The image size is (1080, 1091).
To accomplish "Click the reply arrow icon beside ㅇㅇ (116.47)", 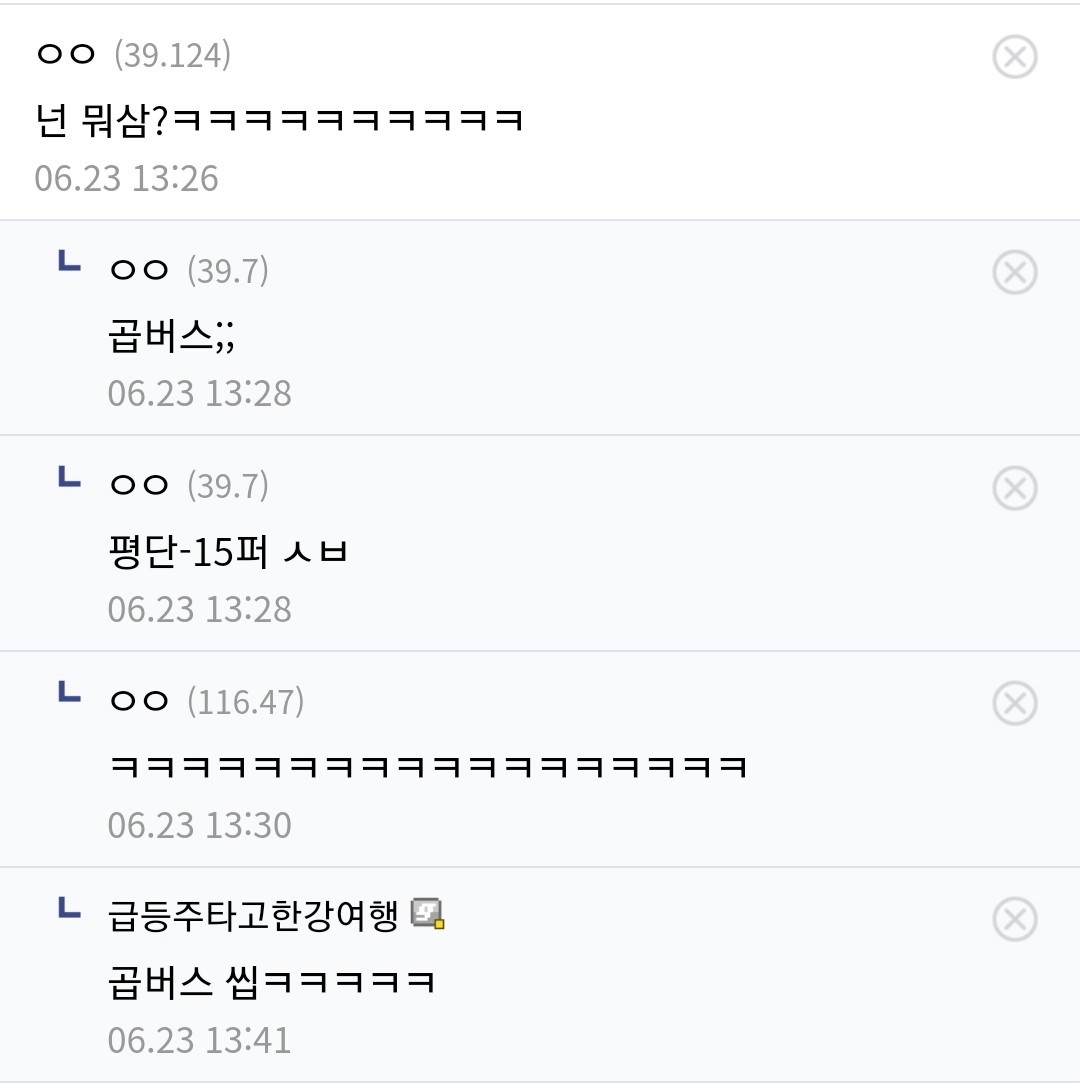I will coord(69,693).
